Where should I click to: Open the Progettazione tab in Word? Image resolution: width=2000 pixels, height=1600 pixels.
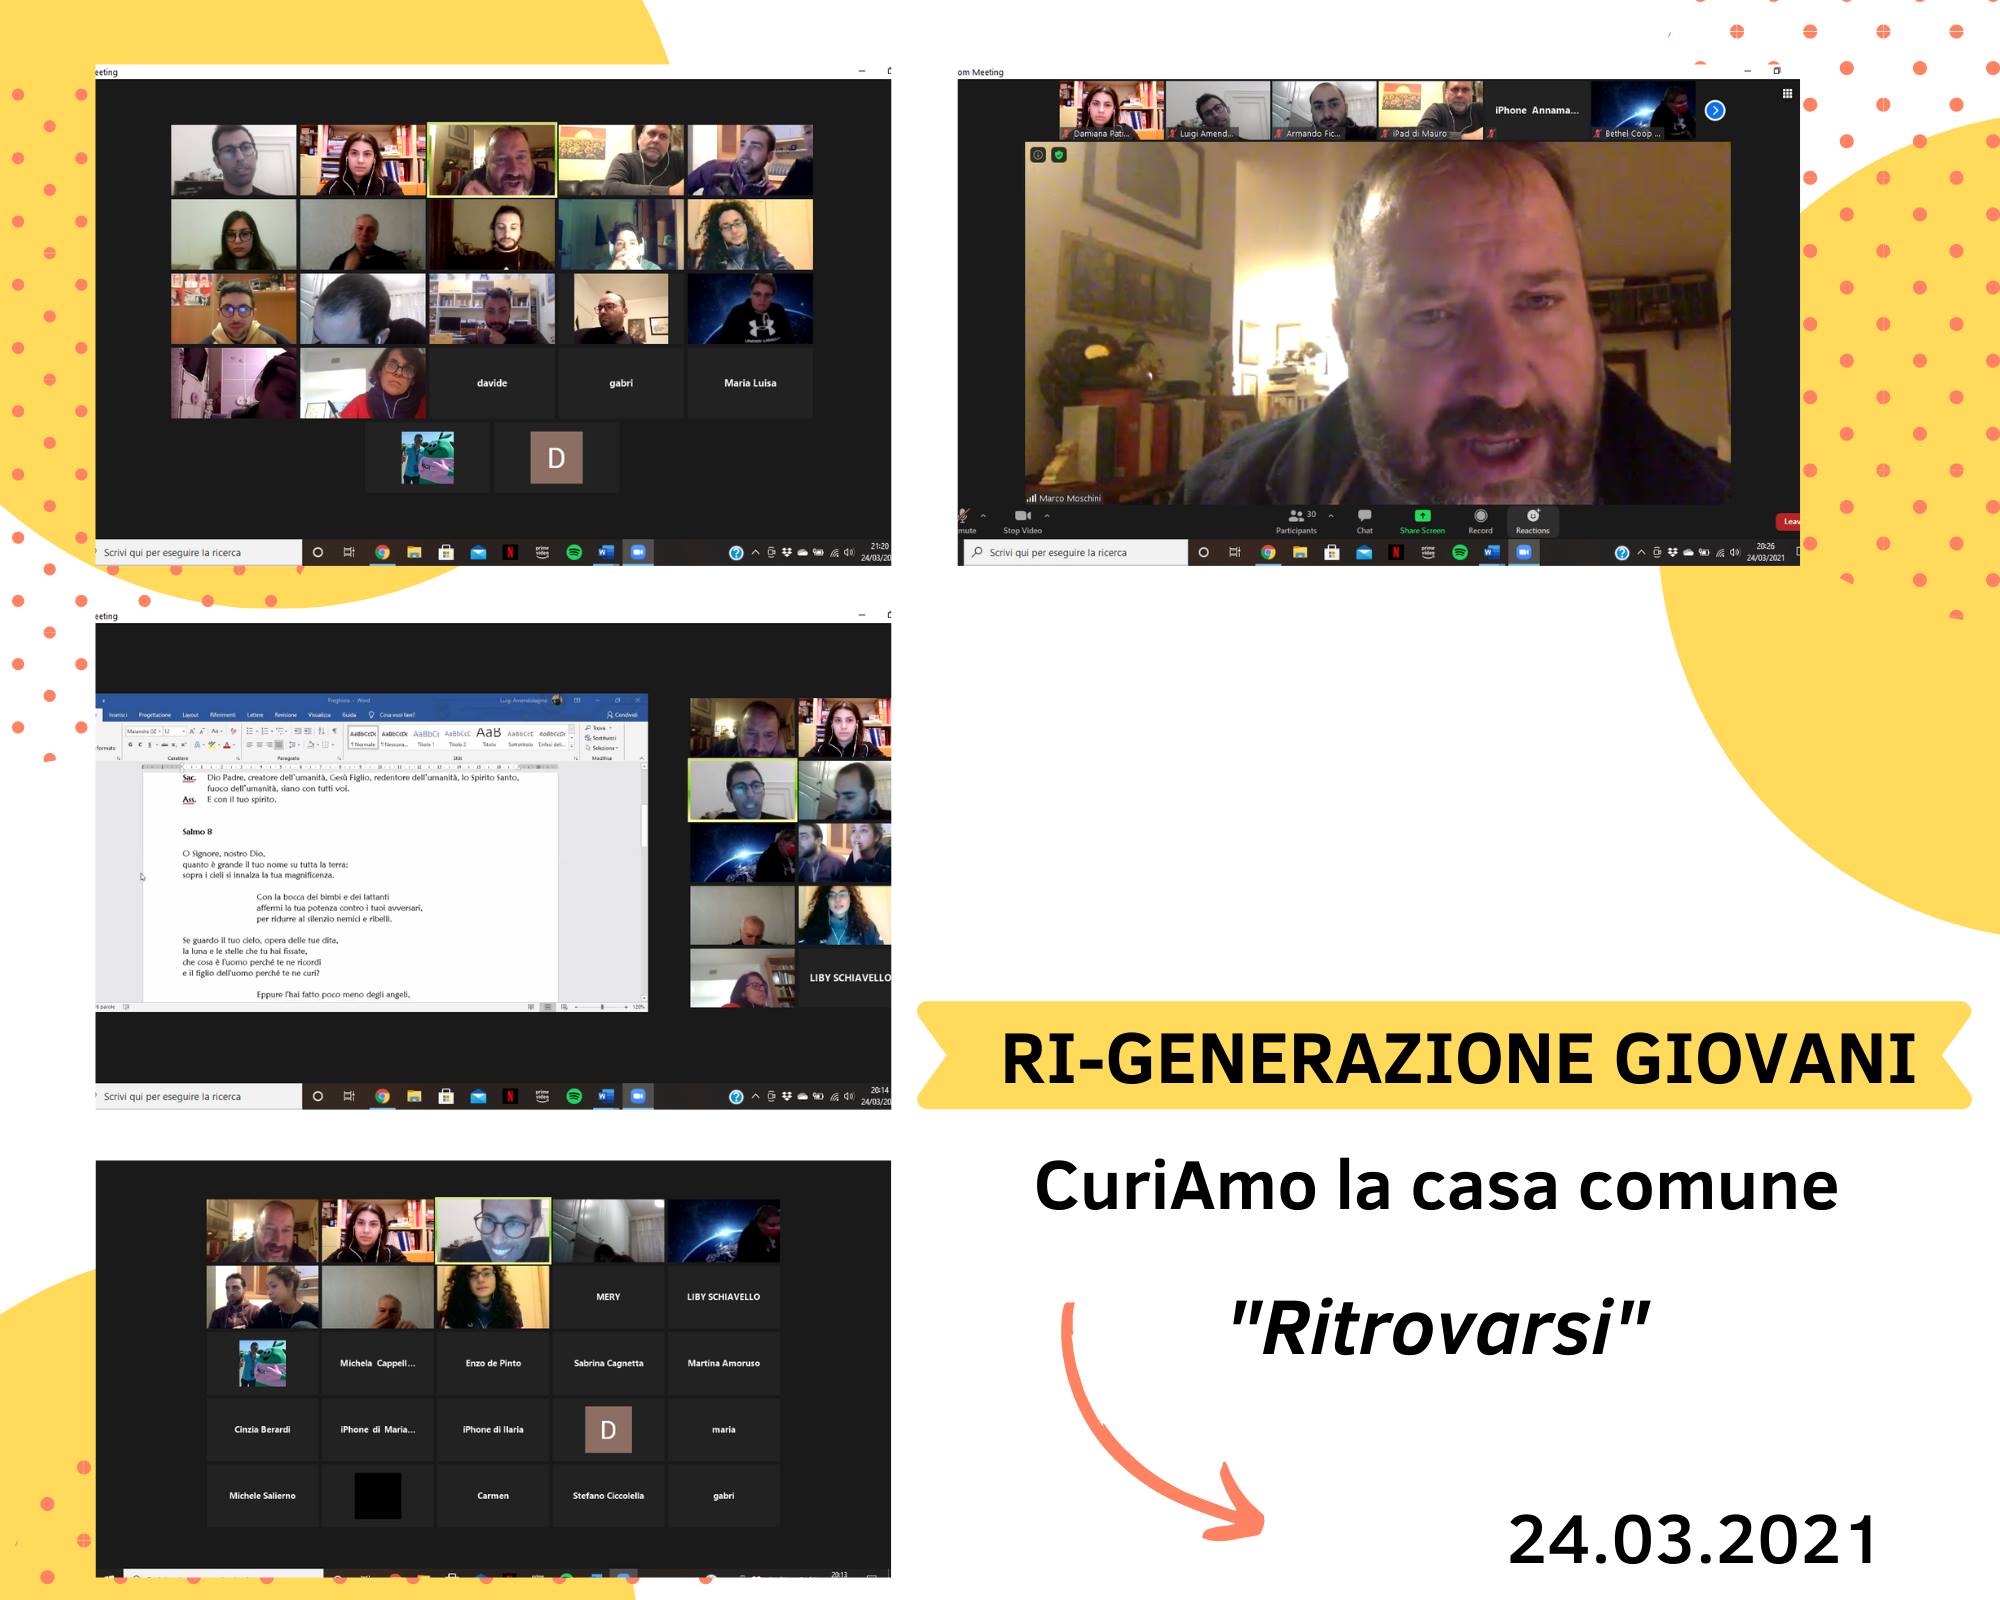pyautogui.click(x=155, y=715)
